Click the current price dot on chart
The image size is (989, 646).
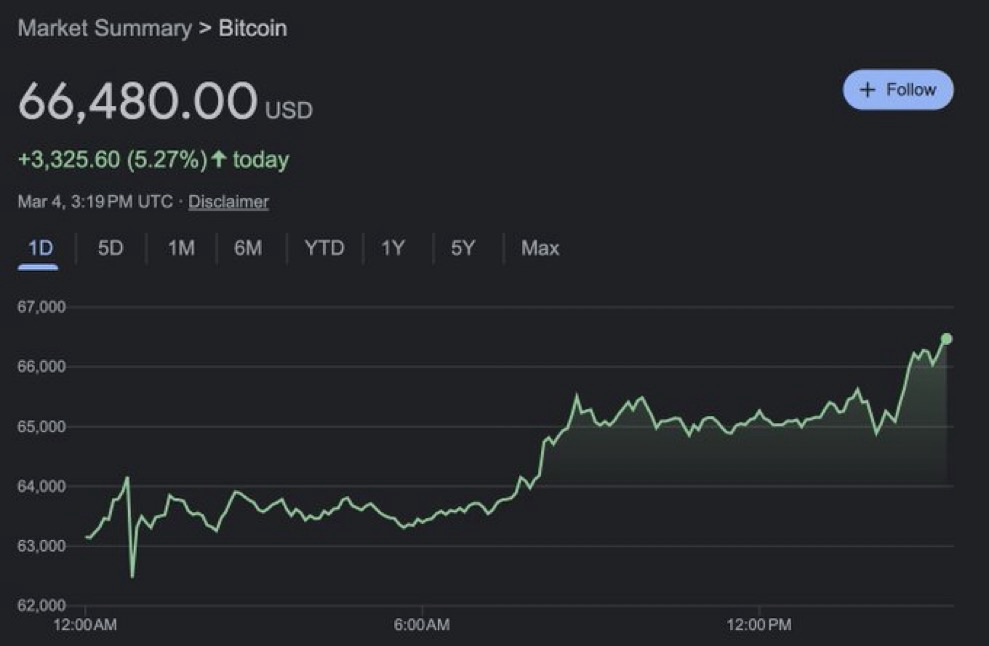[x=946, y=339]
